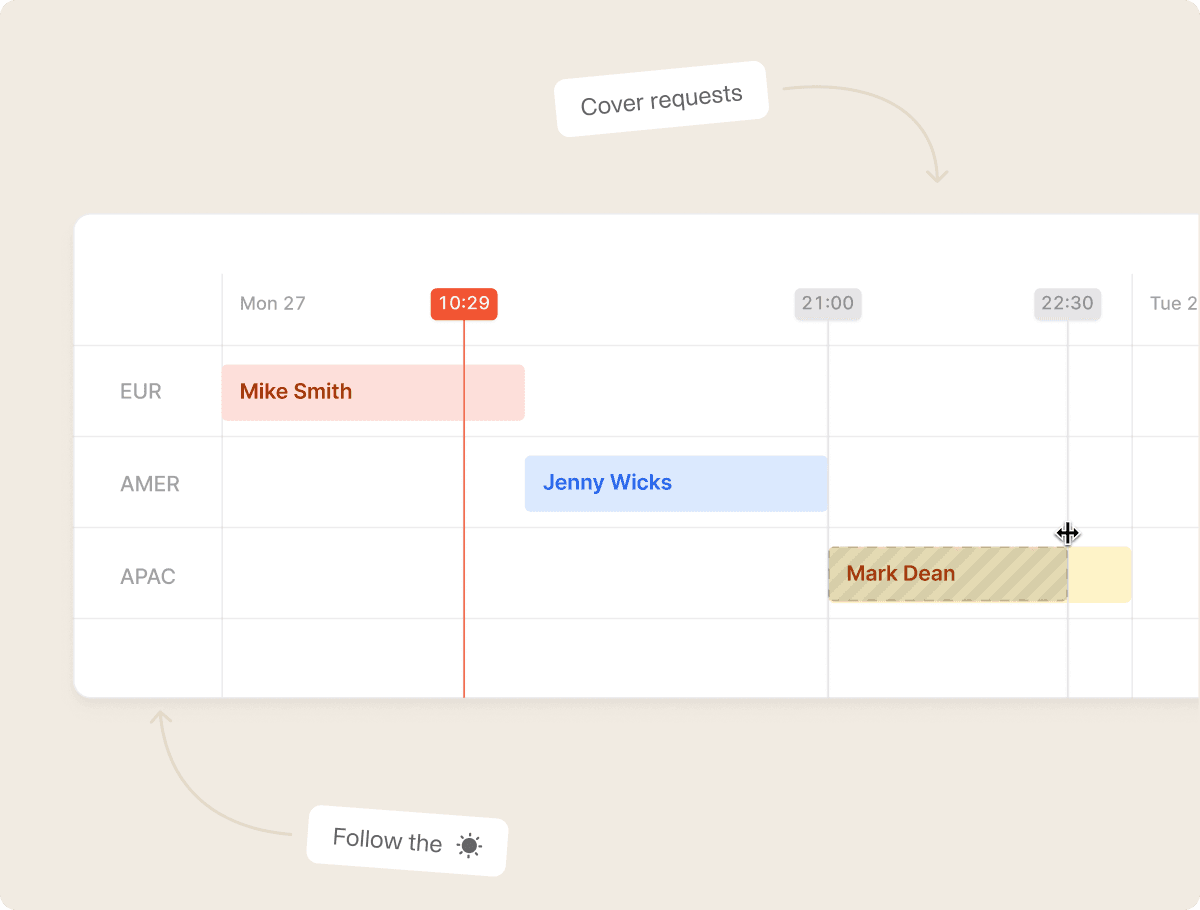
Task: Click the 21:00 time marker
Action: (x=828, y=304)
